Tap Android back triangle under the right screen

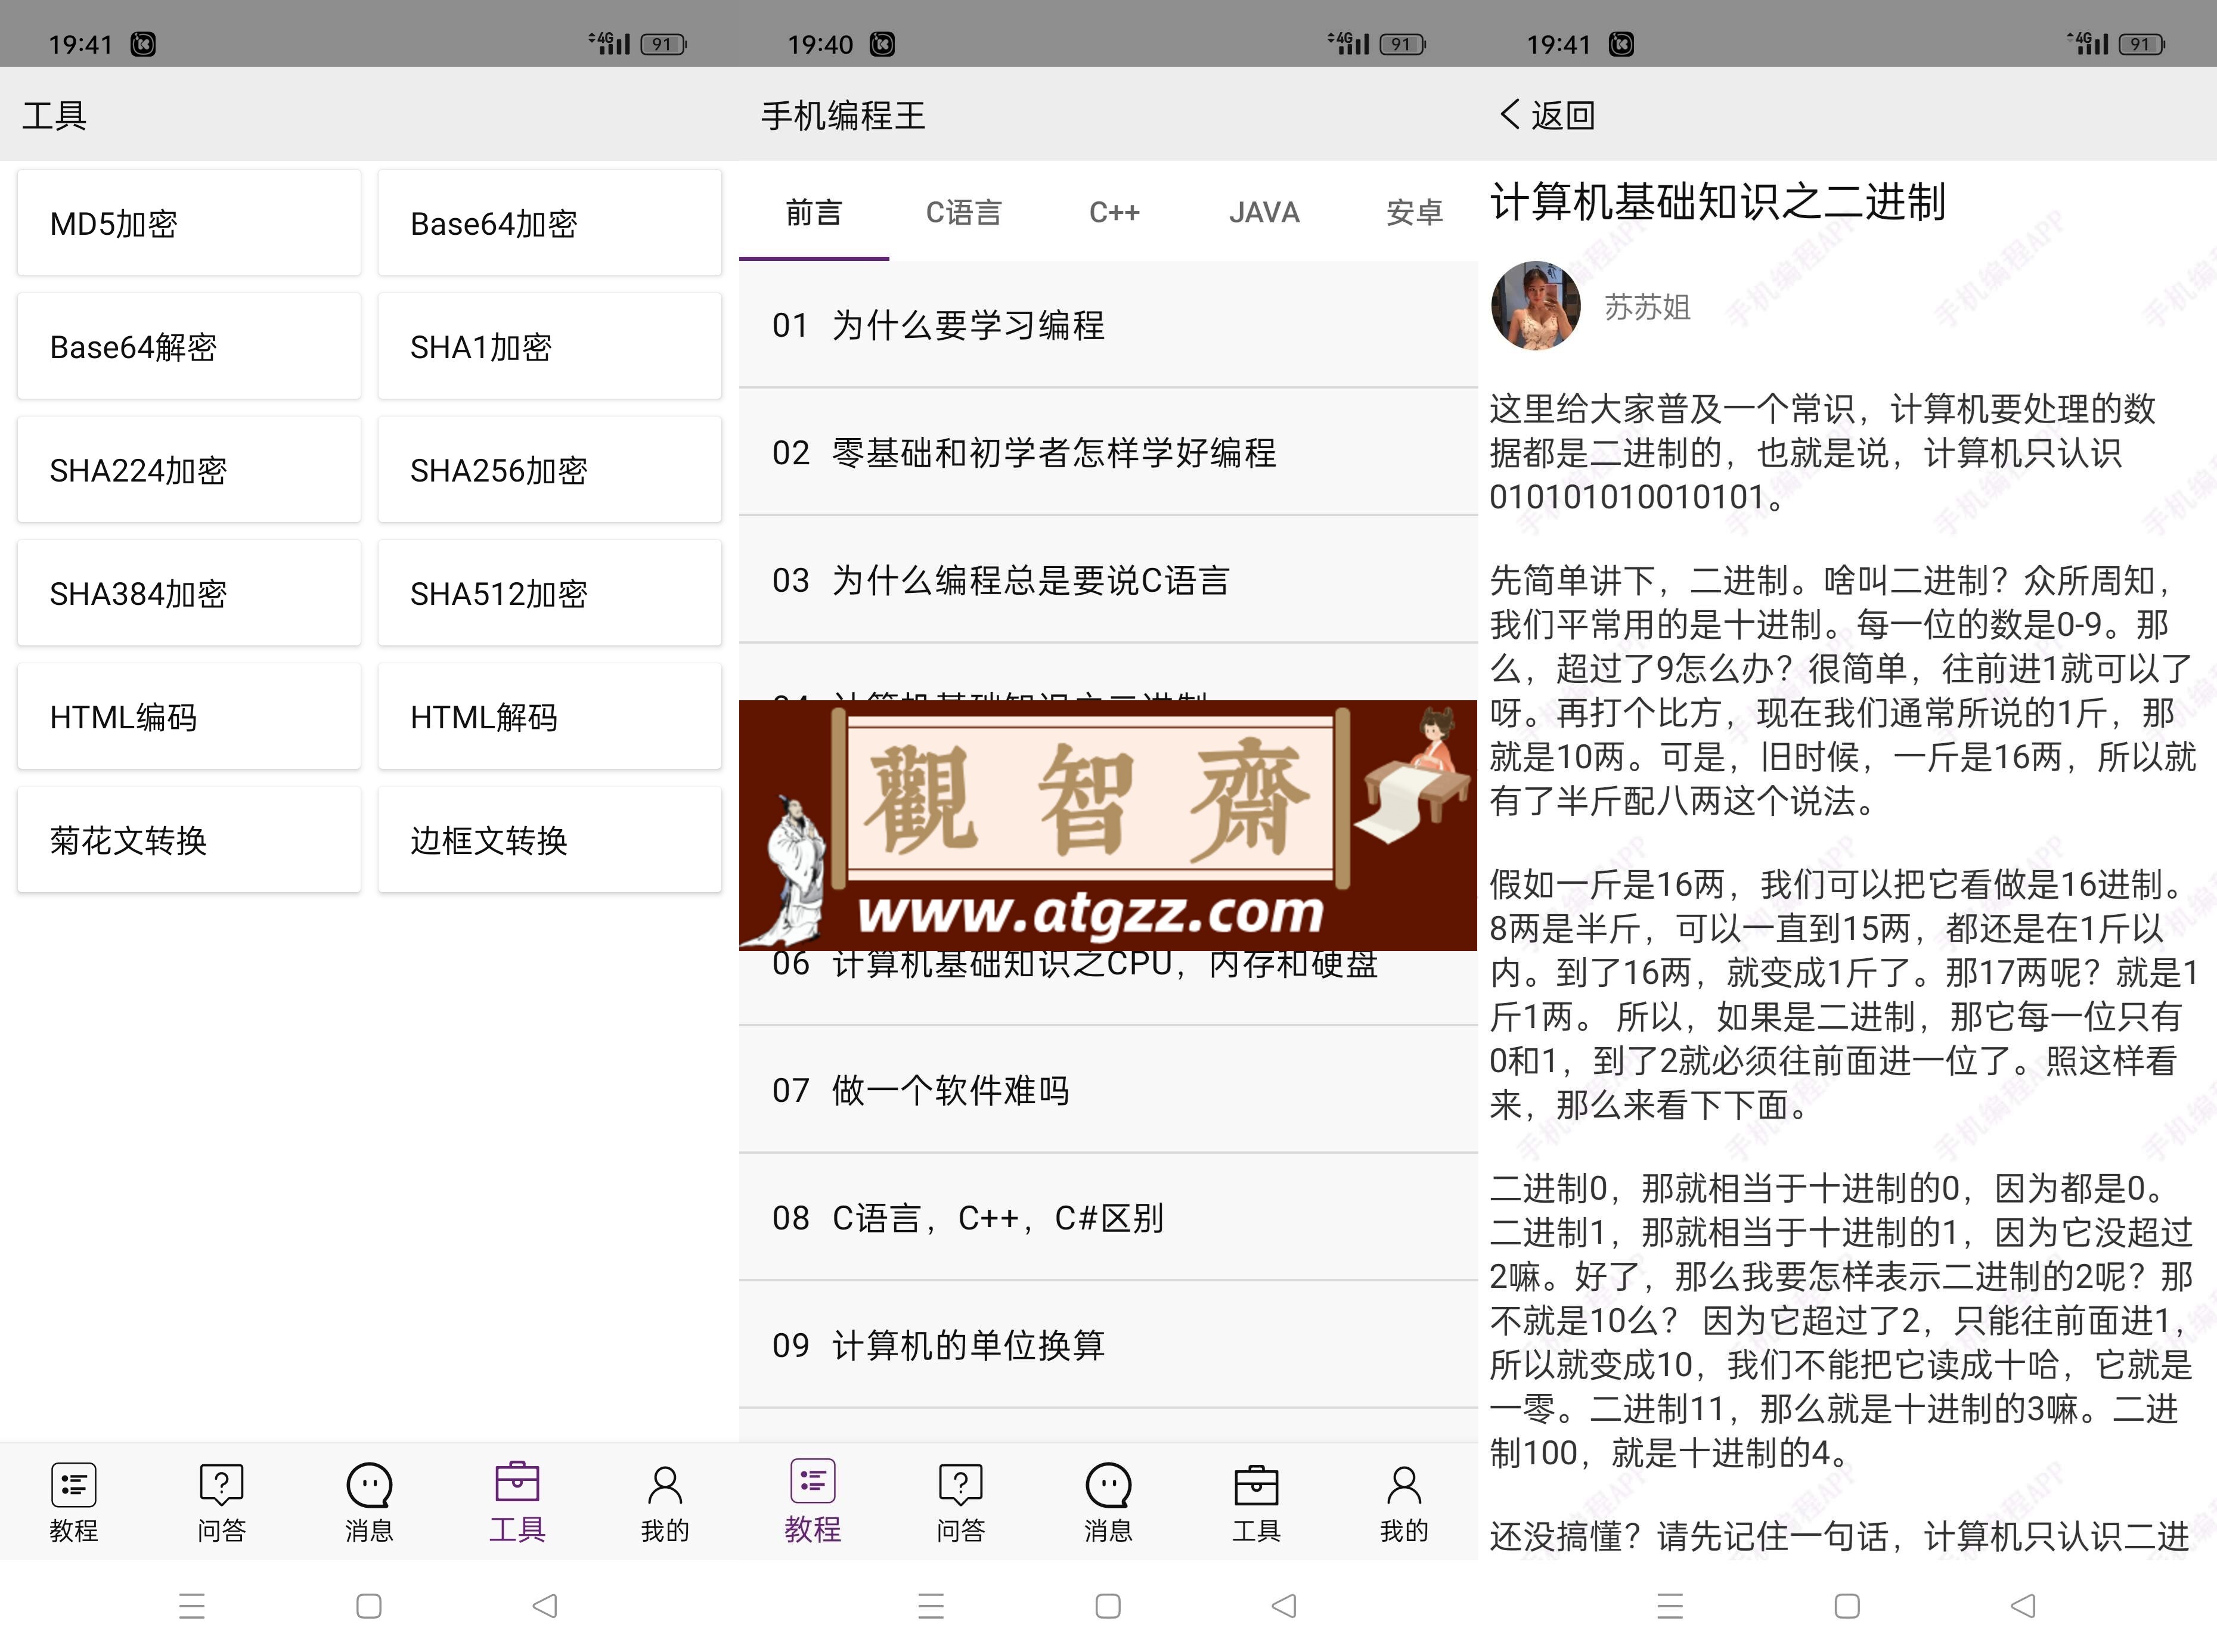[x=2023, y=1606]
